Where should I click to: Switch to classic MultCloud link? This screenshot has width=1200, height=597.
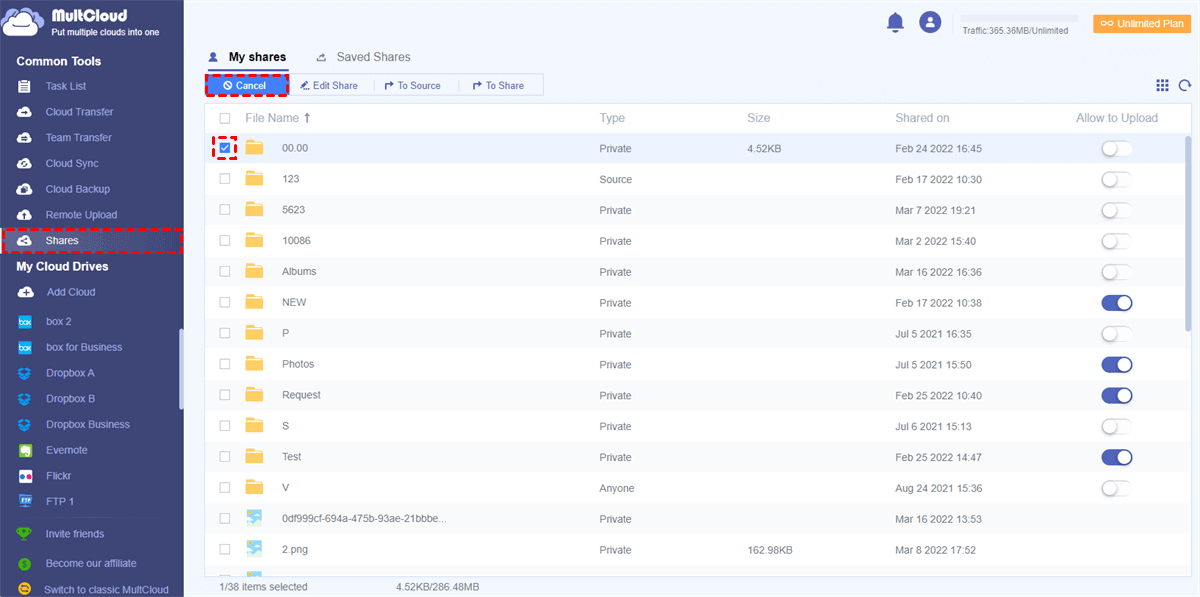pos(106,590)
